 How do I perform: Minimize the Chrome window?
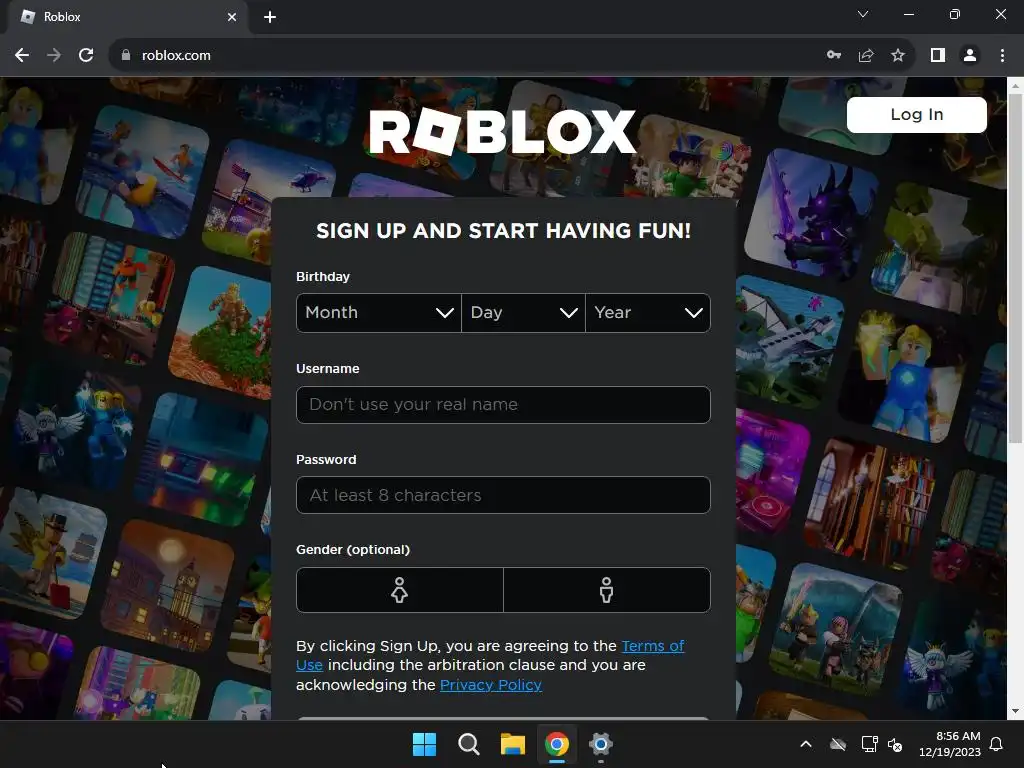click(908, 14)
